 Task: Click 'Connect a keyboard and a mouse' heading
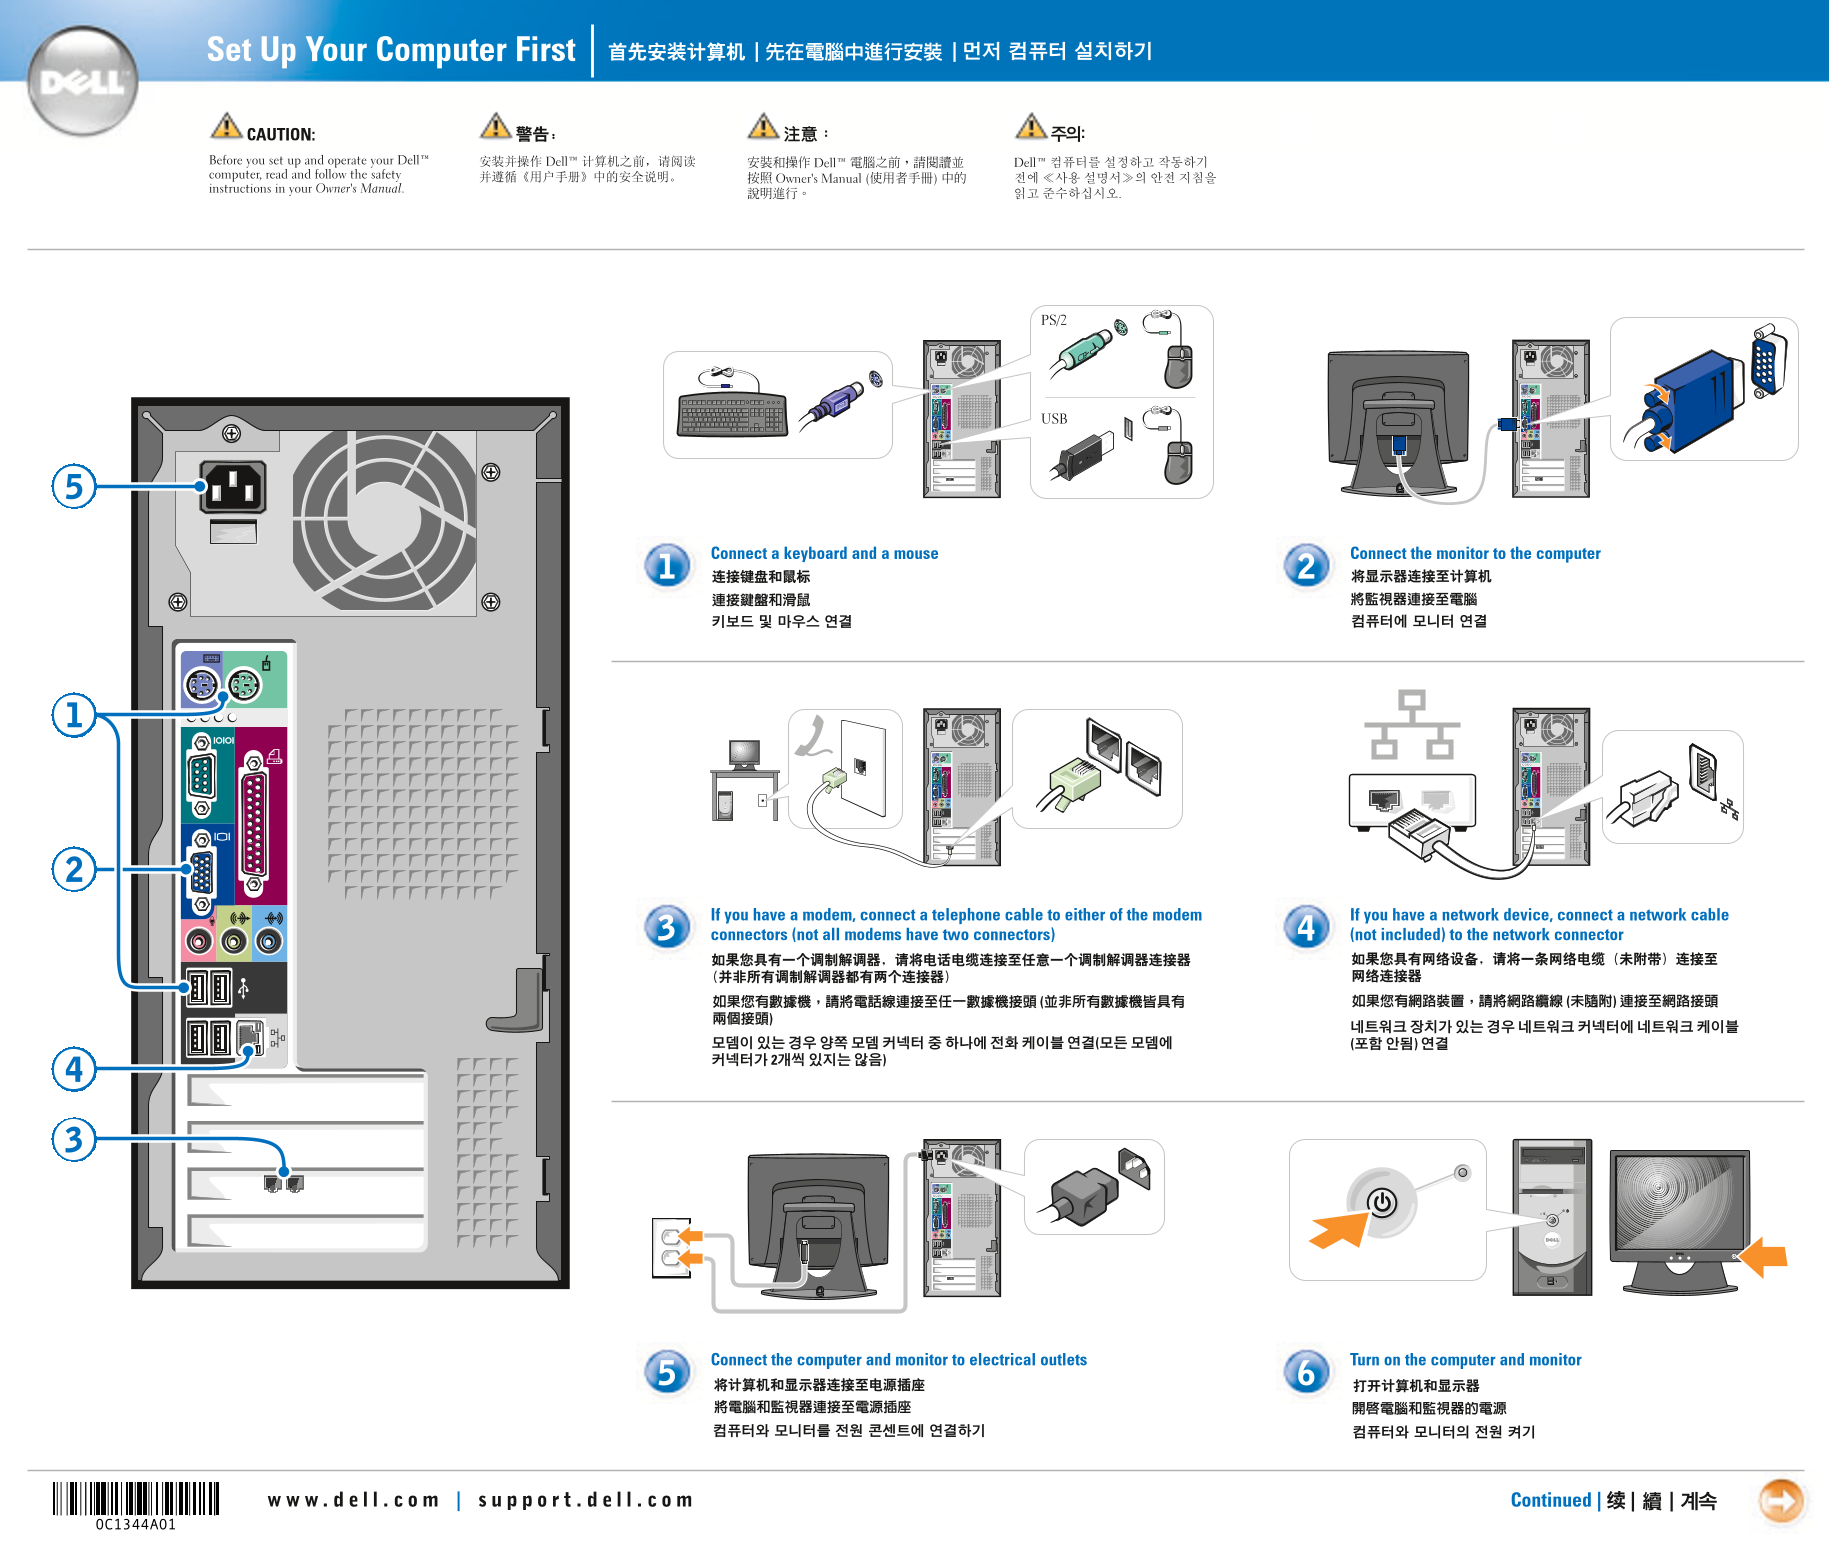coord(824,553)
